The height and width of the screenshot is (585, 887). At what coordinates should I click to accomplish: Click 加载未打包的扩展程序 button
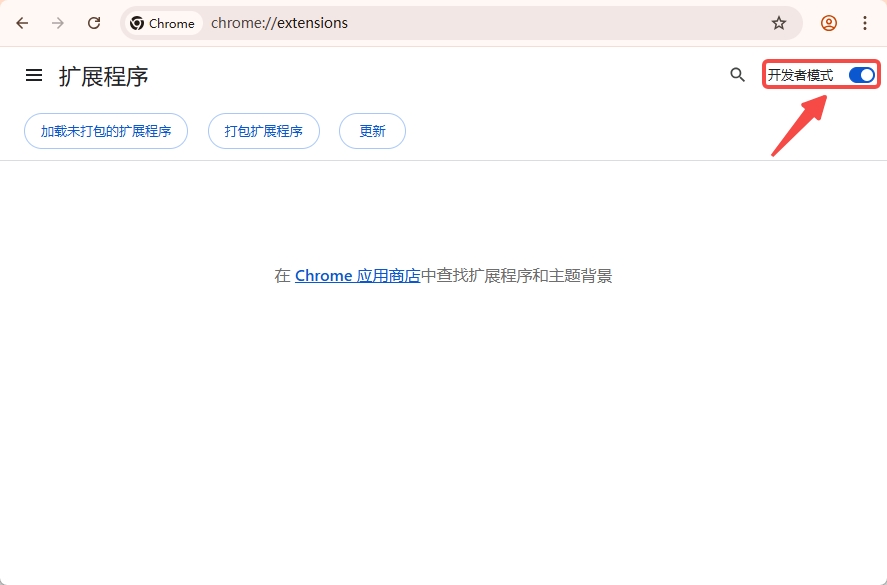click(x=105, y=131)
